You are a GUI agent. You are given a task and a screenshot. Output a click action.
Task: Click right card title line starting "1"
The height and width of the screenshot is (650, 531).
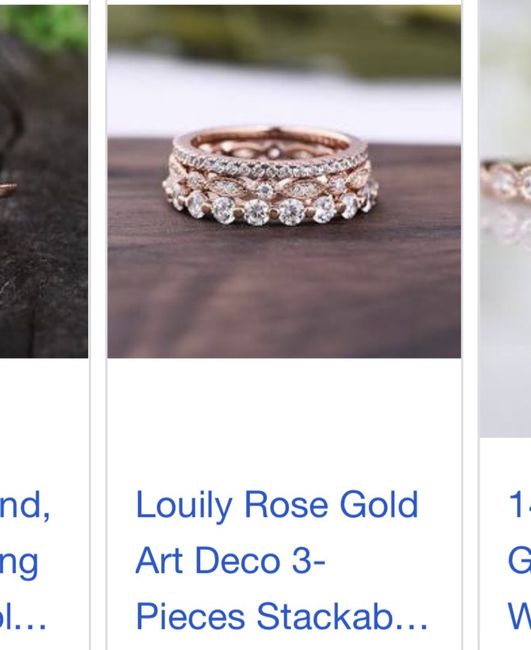coord(520,504)
